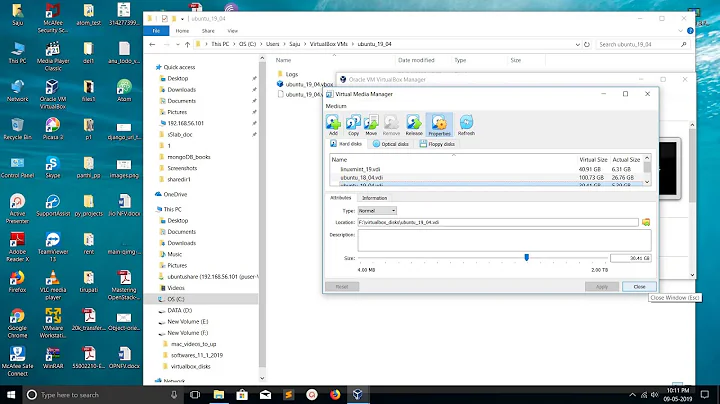Click inside the Description text box
This screenshot has width=720, height=404.
coord(504,240)
